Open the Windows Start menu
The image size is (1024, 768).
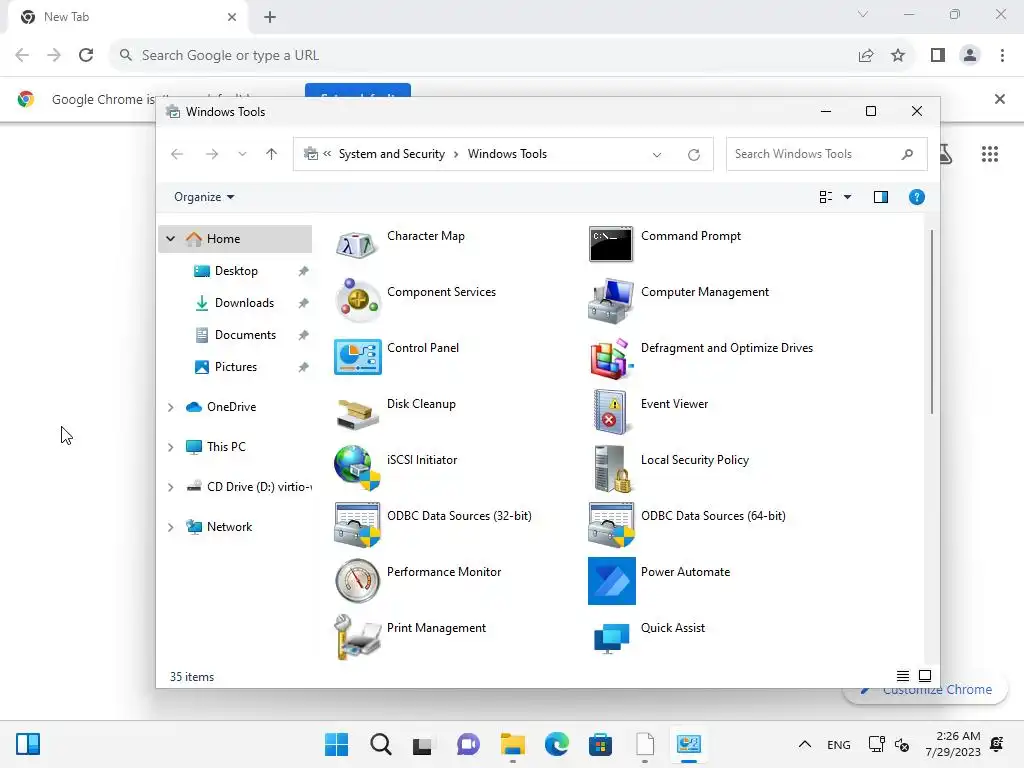coord(336,744)
